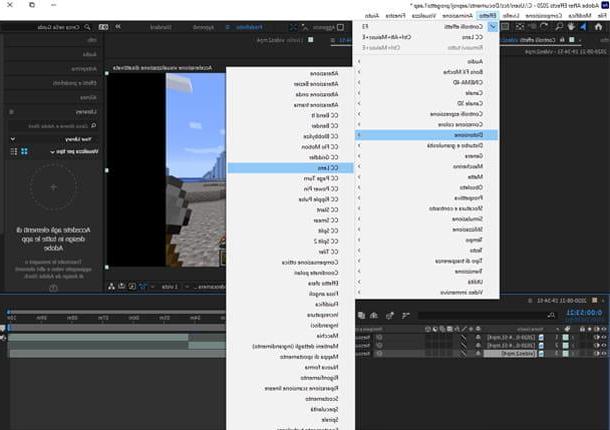
Task: Click the Cerca nella Guida magnifier icon
Action: [x=88, y=27]
